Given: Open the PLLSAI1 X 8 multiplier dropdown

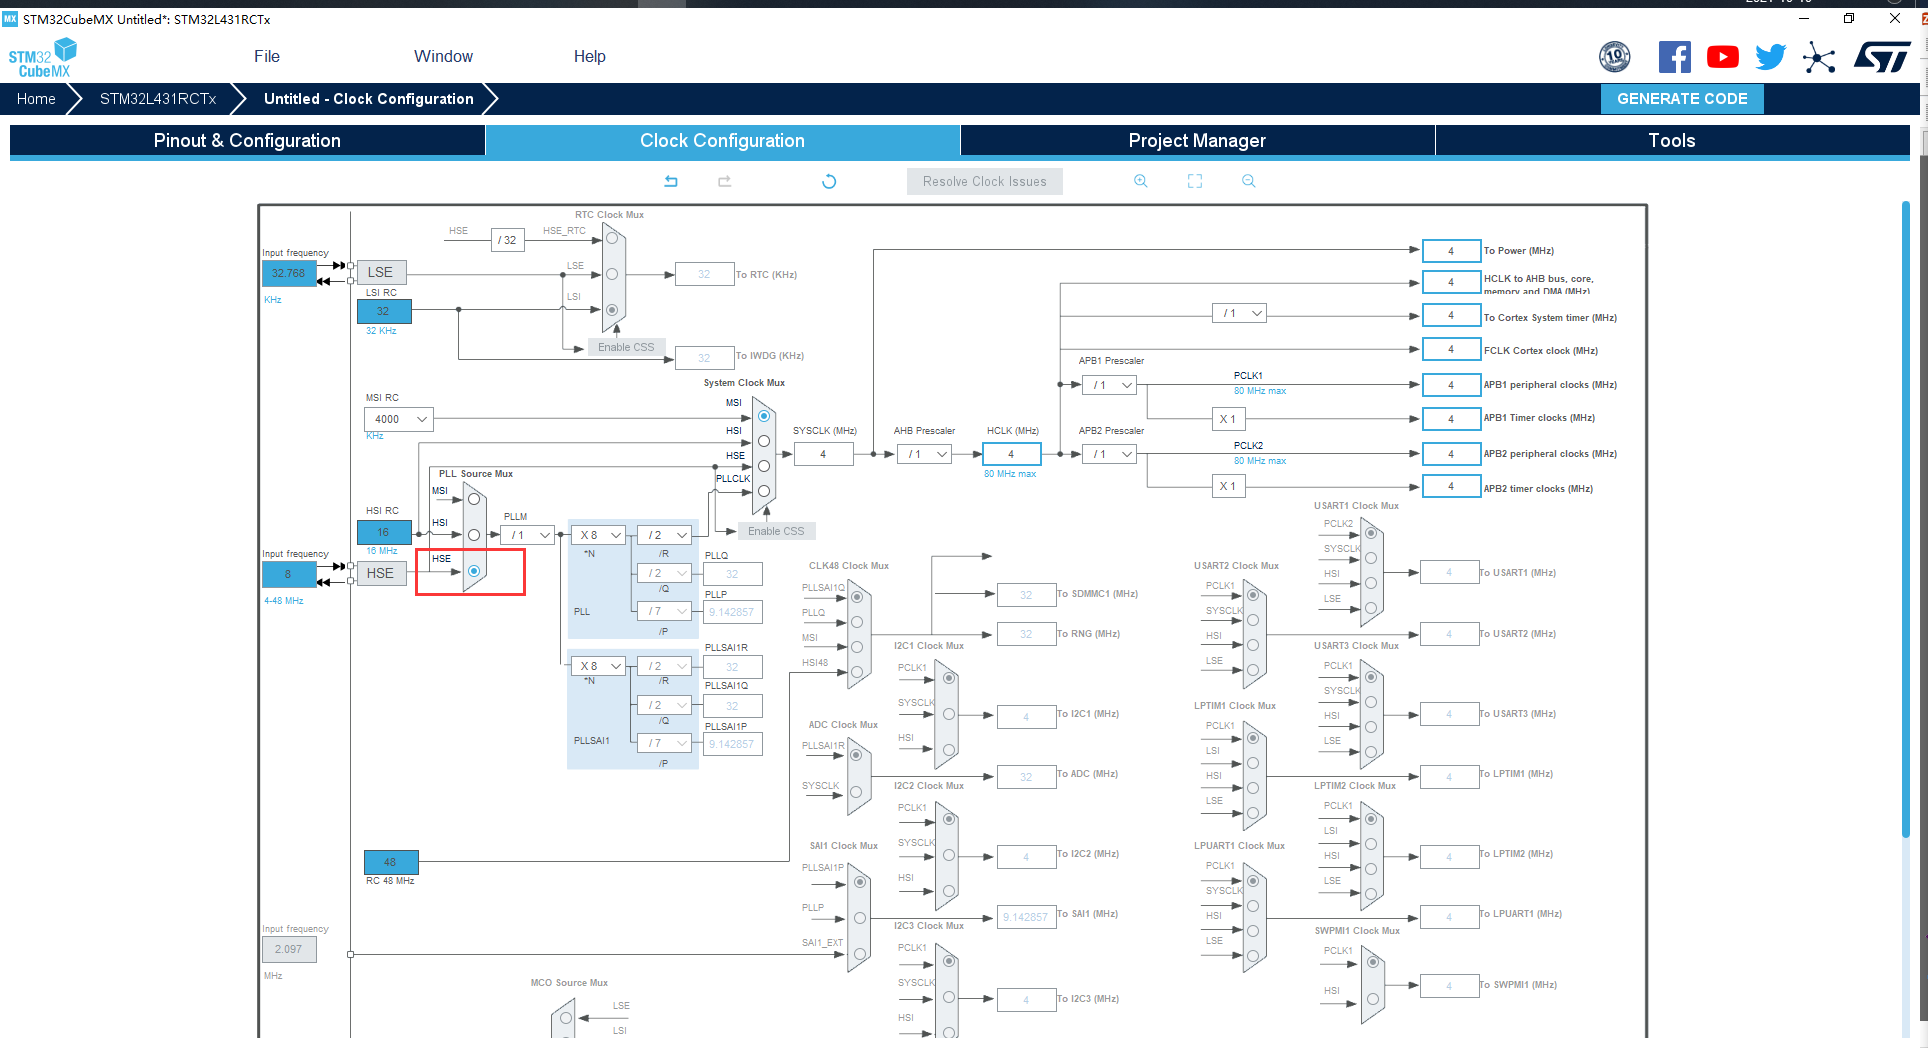Looking at the screenshot, I should click(600, 666).
